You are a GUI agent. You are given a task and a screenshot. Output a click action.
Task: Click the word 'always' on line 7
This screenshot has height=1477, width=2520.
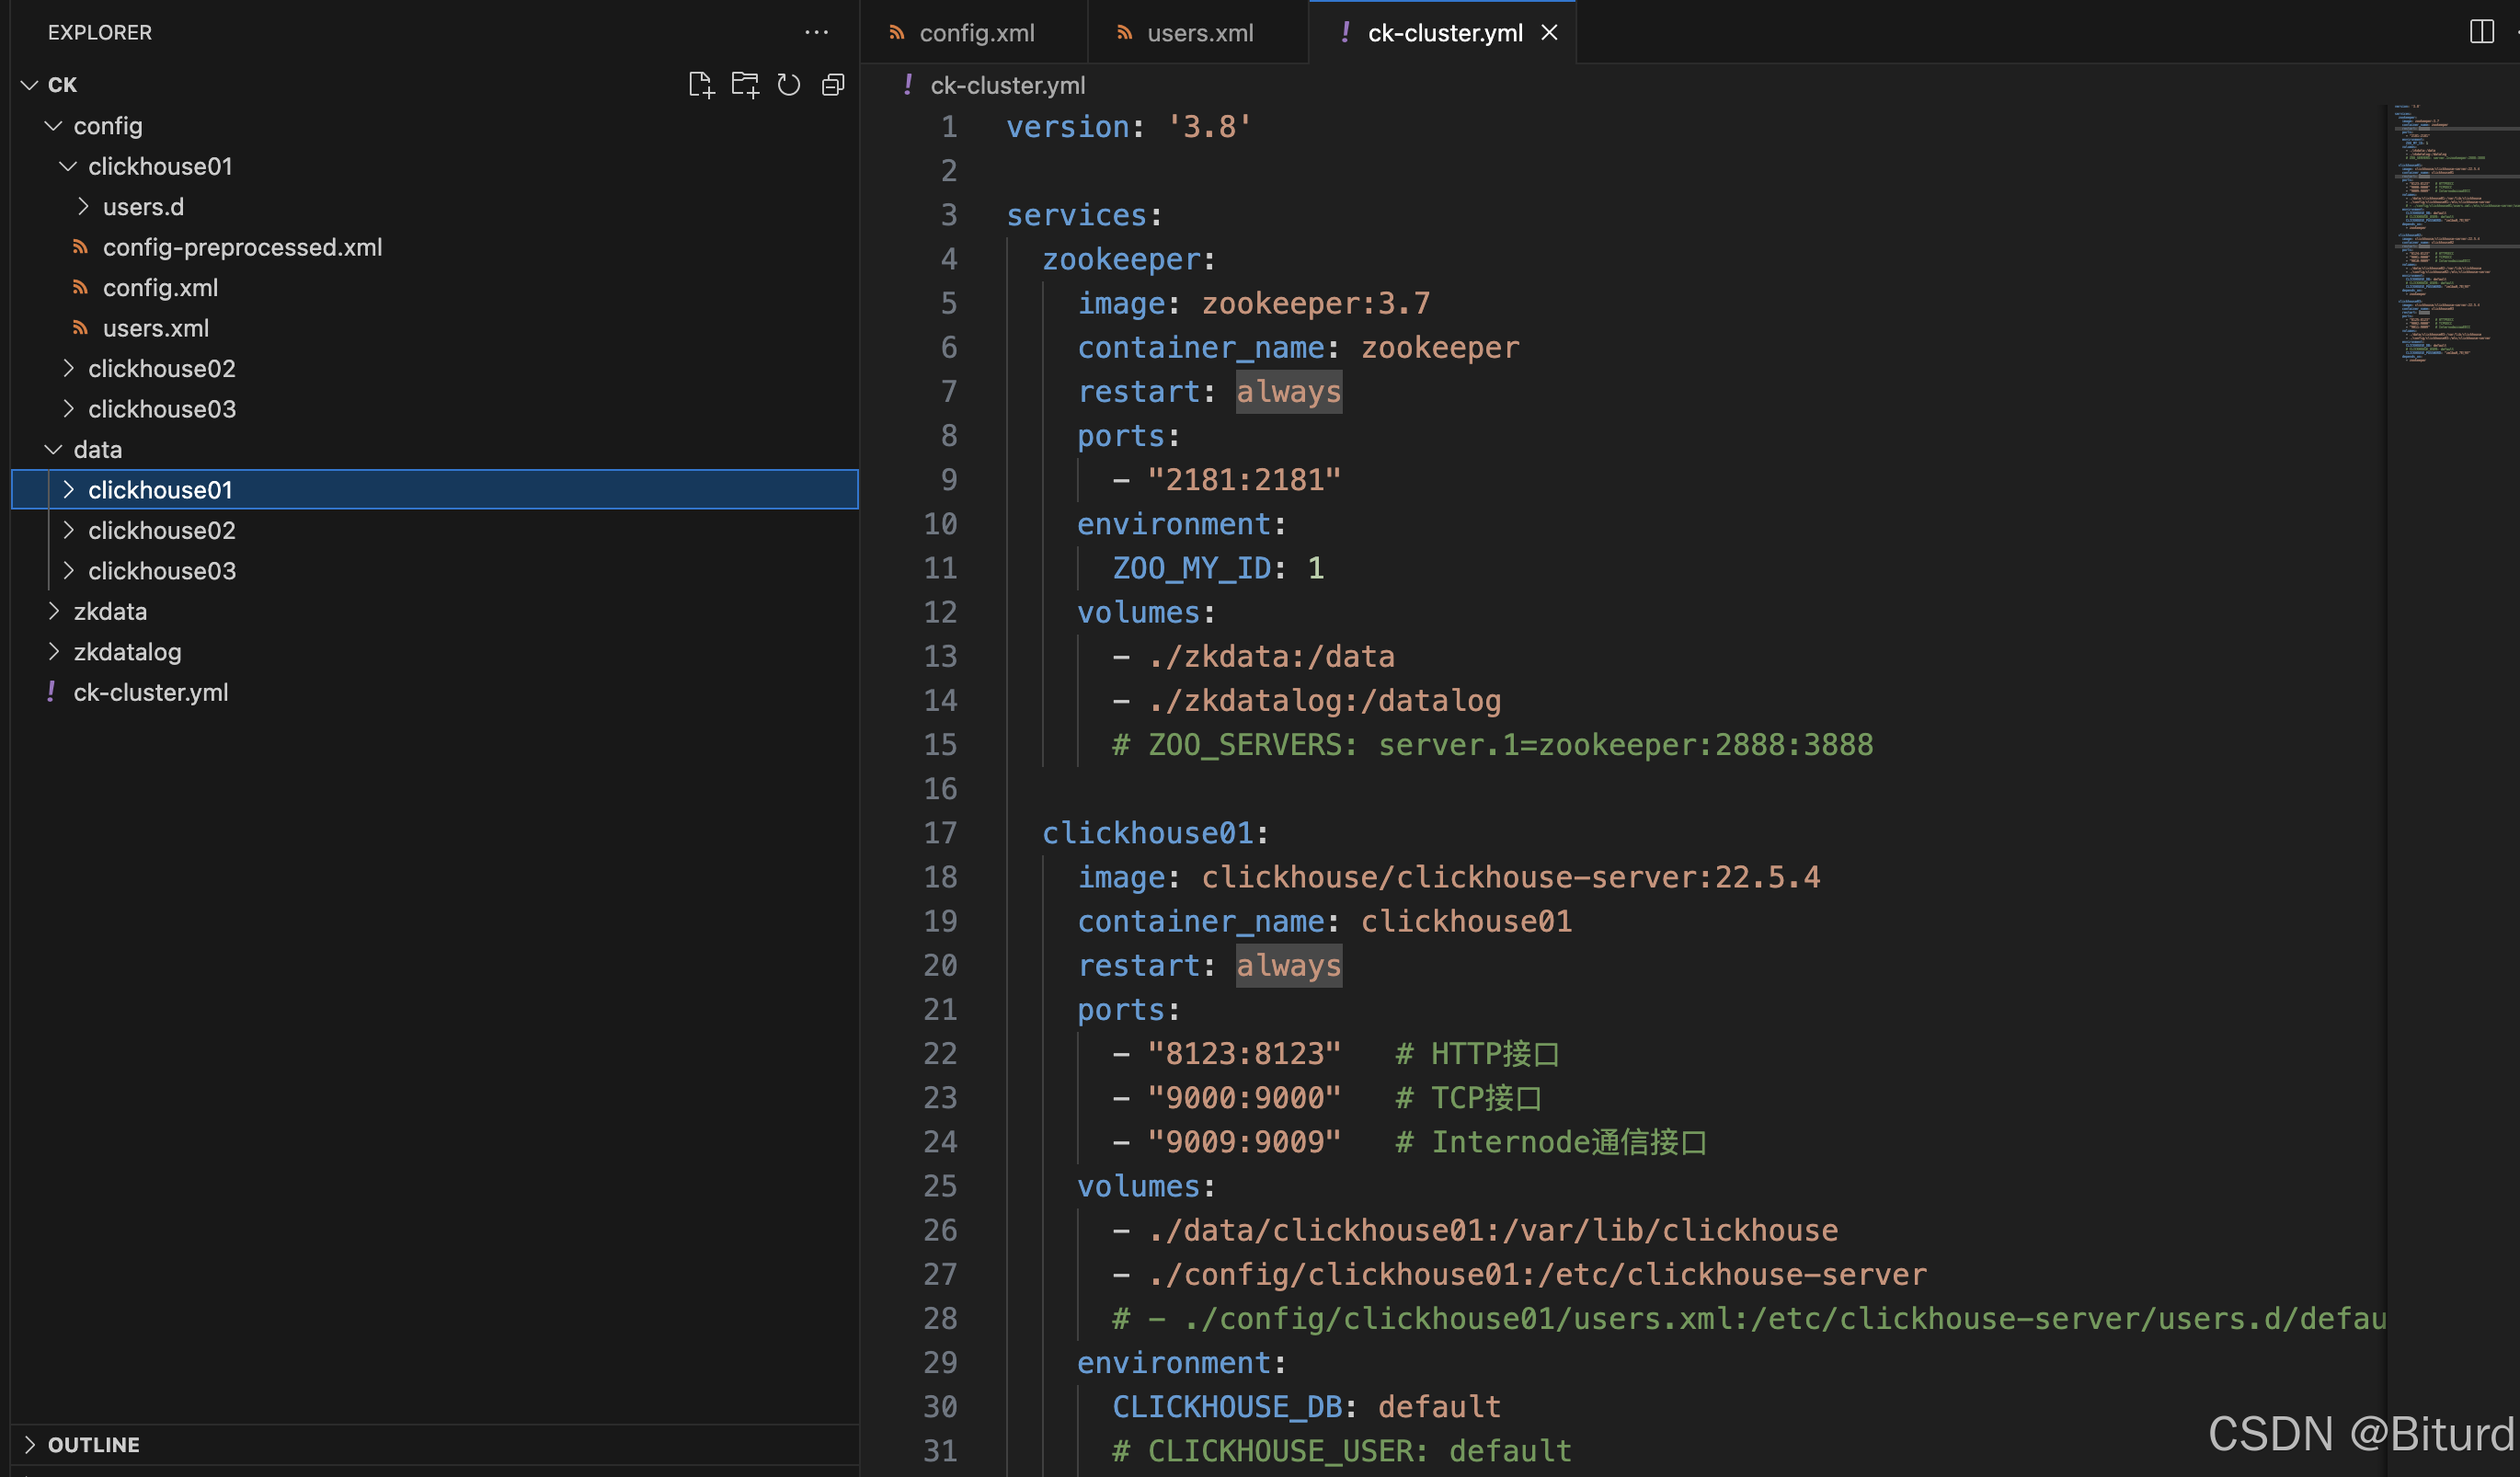click(x=1288, y=392)
